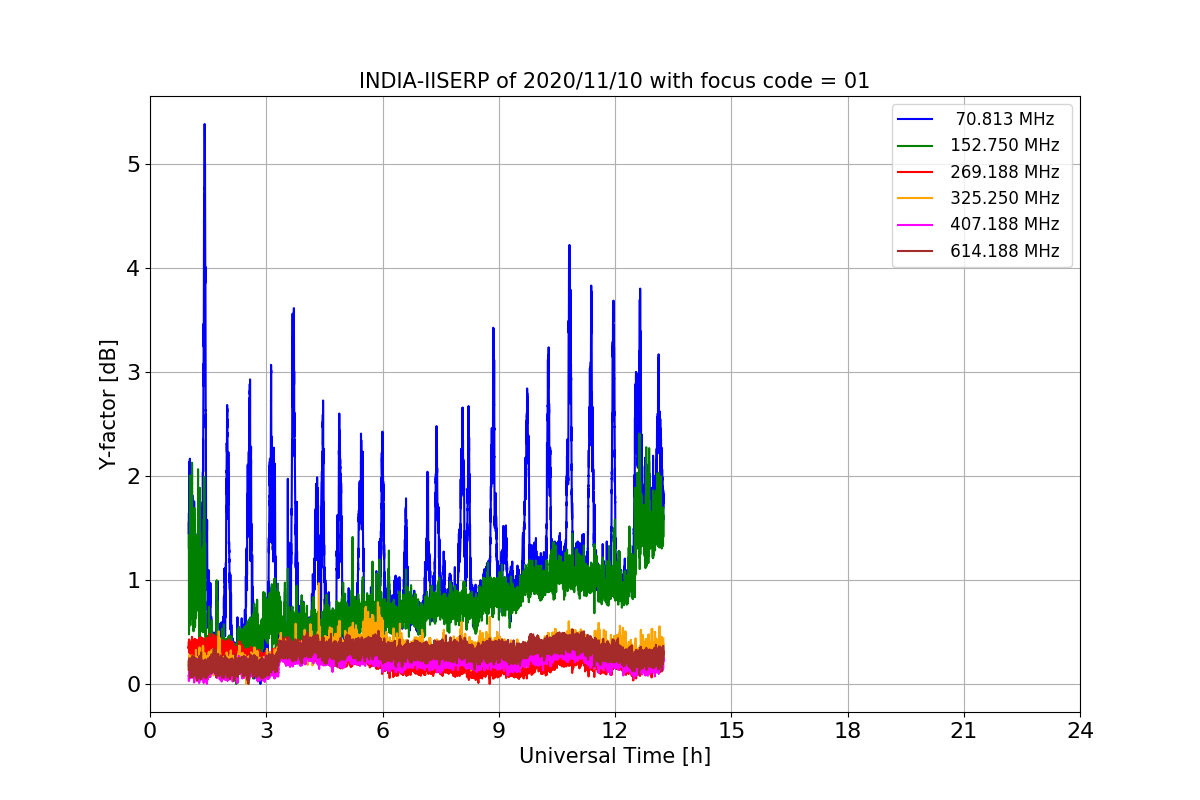Select the 269.188 MHz legend label
The image size is (1200, 800).
1005,172
